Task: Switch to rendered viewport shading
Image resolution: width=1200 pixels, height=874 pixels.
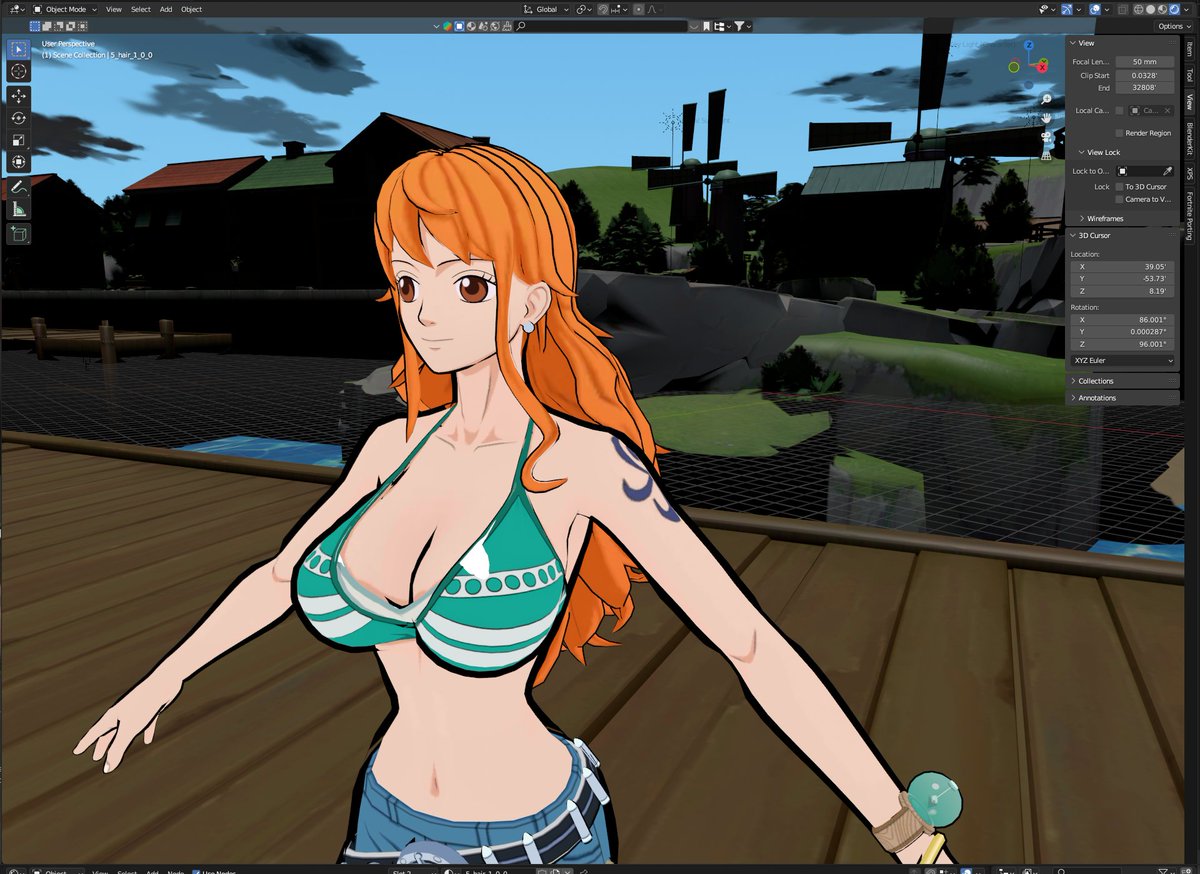Action: point(1174,9)
